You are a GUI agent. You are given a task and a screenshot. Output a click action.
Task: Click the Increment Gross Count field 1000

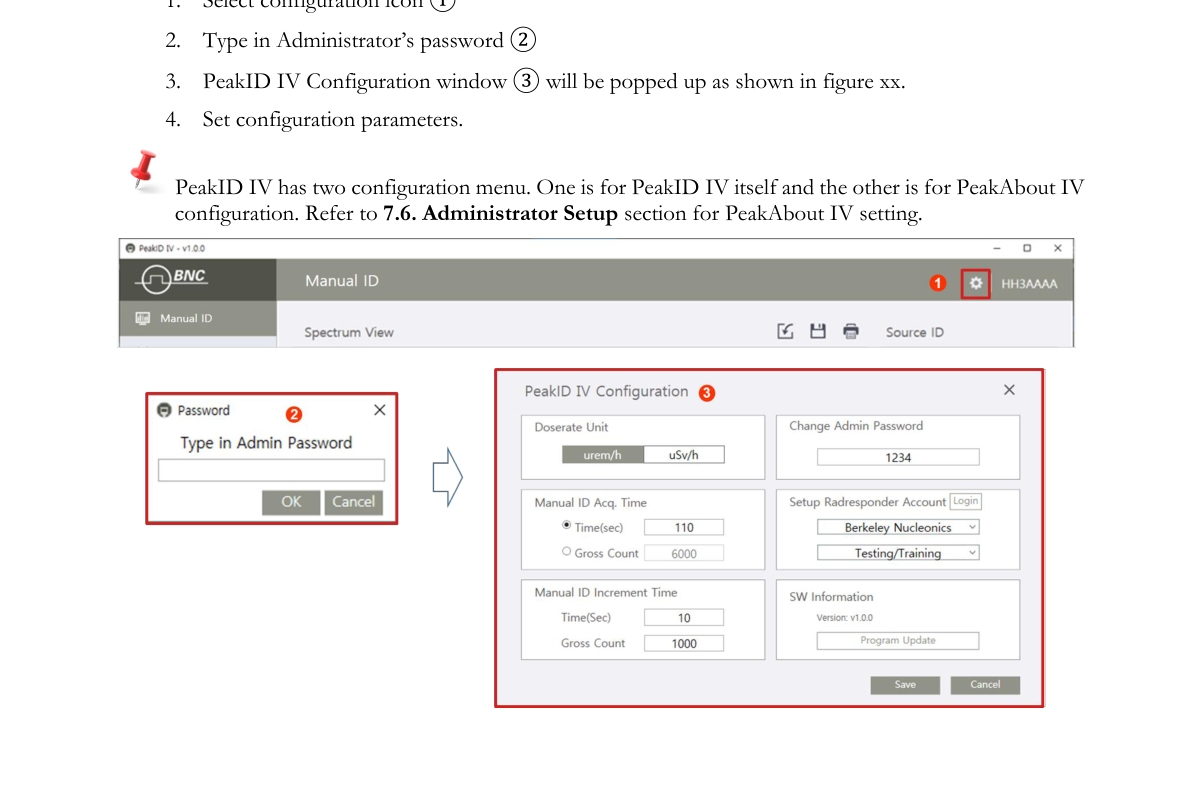(684, 643)
